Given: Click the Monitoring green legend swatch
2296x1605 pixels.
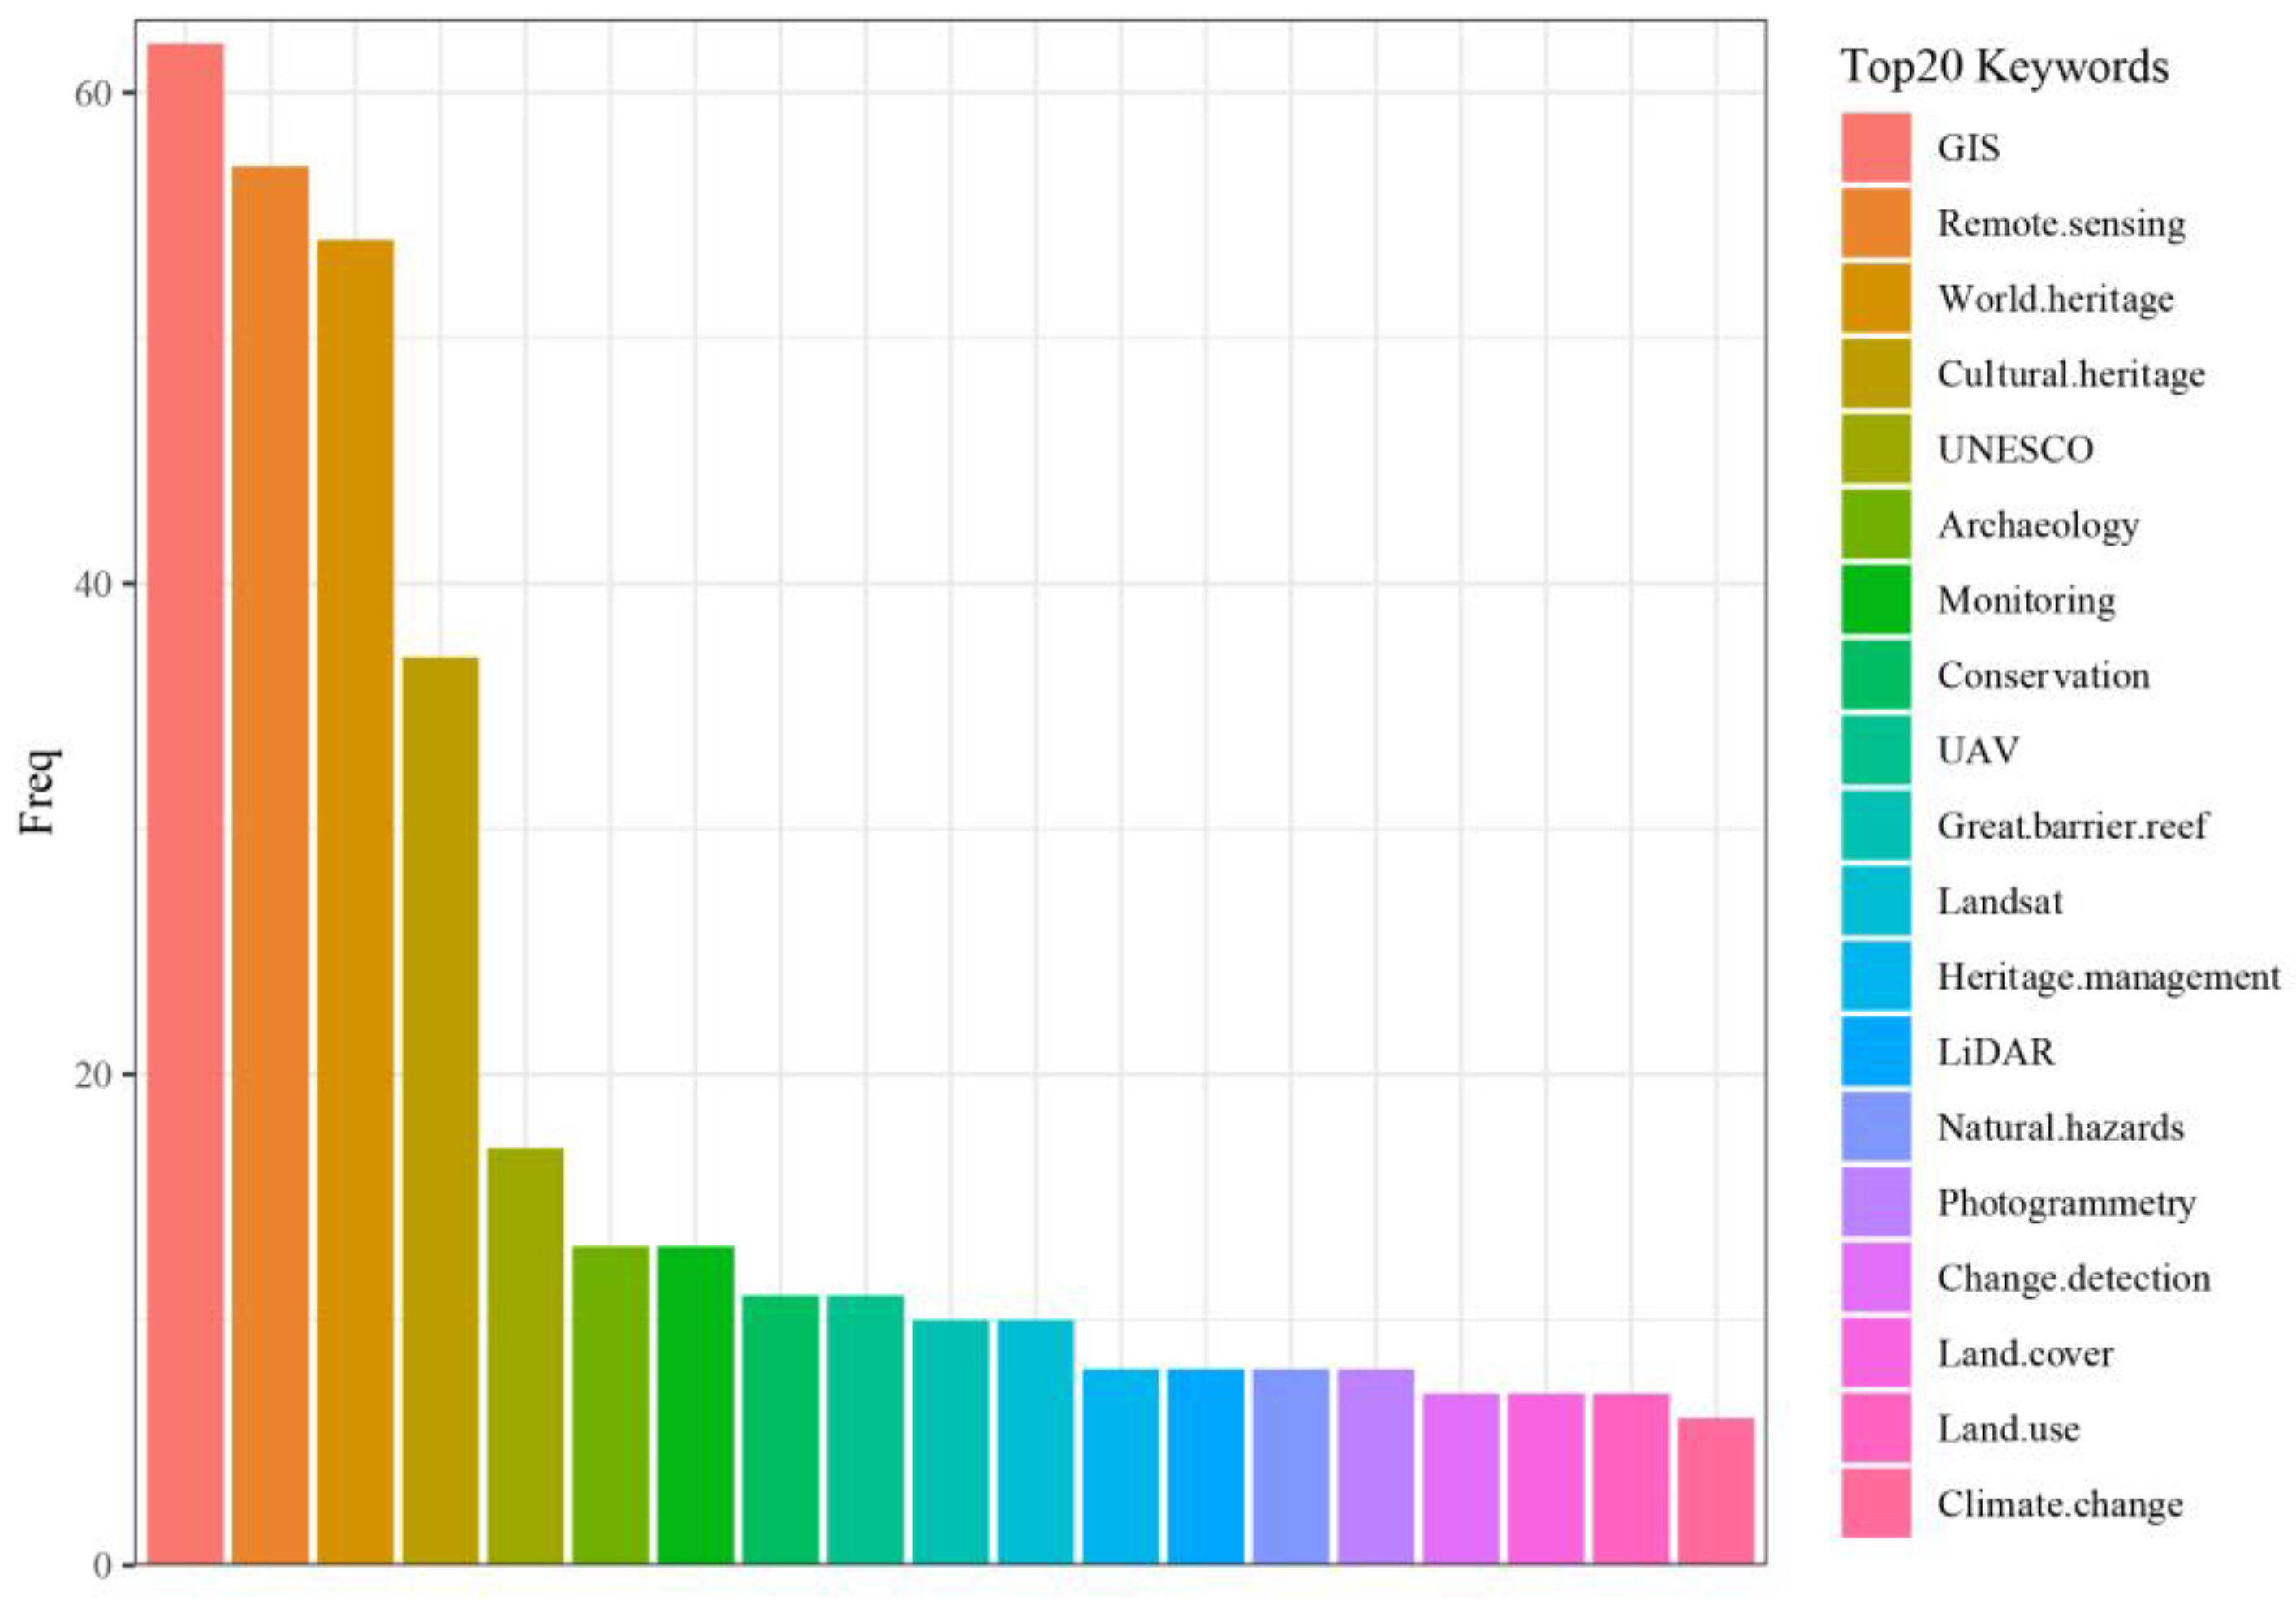Looking at the screenshot, I should click(1876, 600).
